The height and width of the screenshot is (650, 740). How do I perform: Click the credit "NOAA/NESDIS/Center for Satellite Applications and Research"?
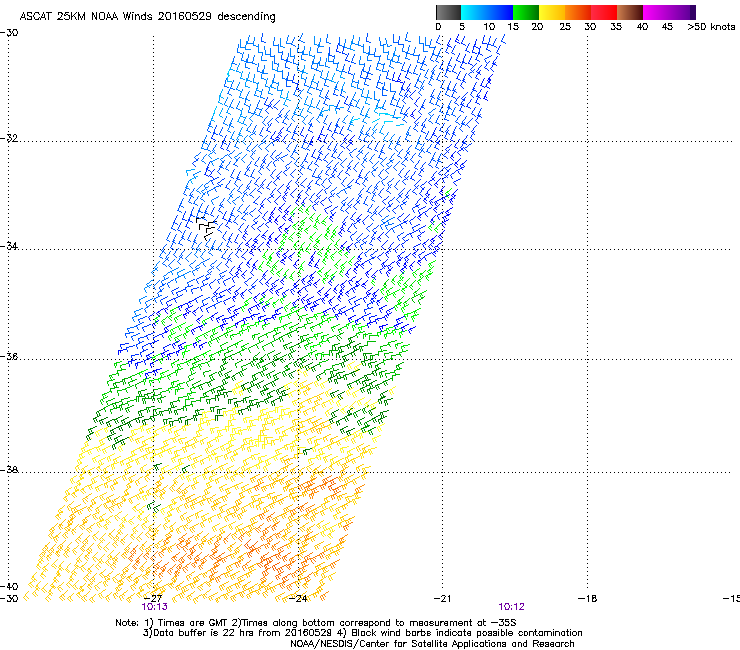pyautogui.click(x=432, y=644)
